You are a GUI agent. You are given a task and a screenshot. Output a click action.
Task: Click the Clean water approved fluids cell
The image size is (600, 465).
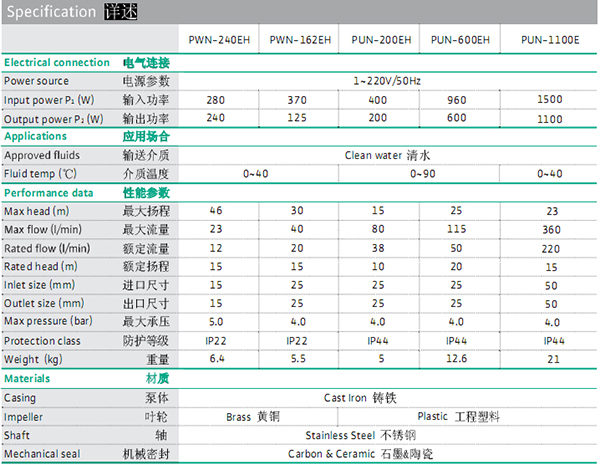click(387, 155)
